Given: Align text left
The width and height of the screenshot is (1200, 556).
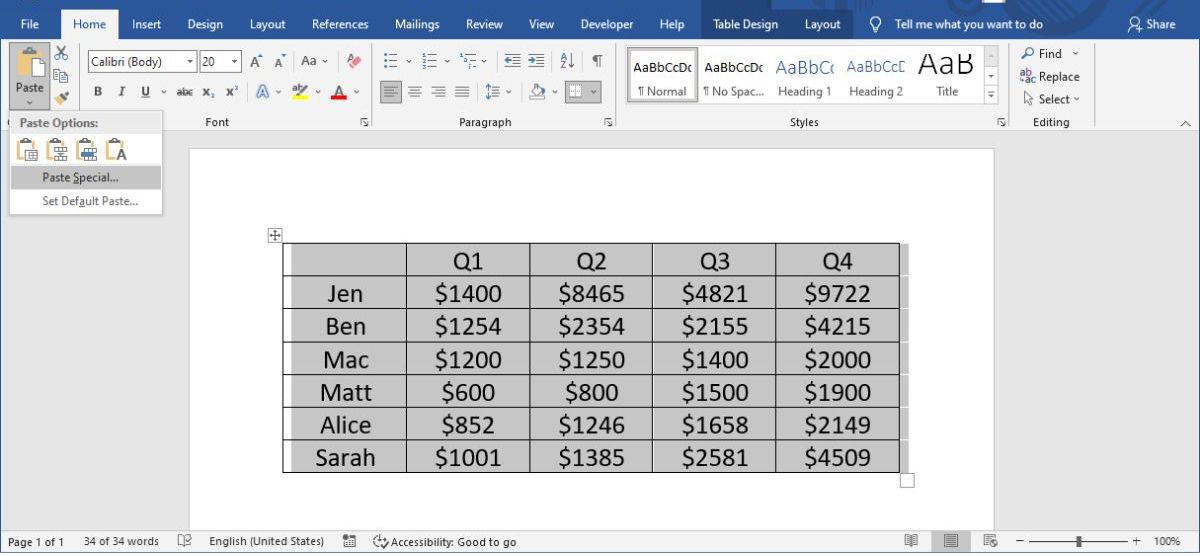Looking at the screenshot, I should [x=391, y=92].
